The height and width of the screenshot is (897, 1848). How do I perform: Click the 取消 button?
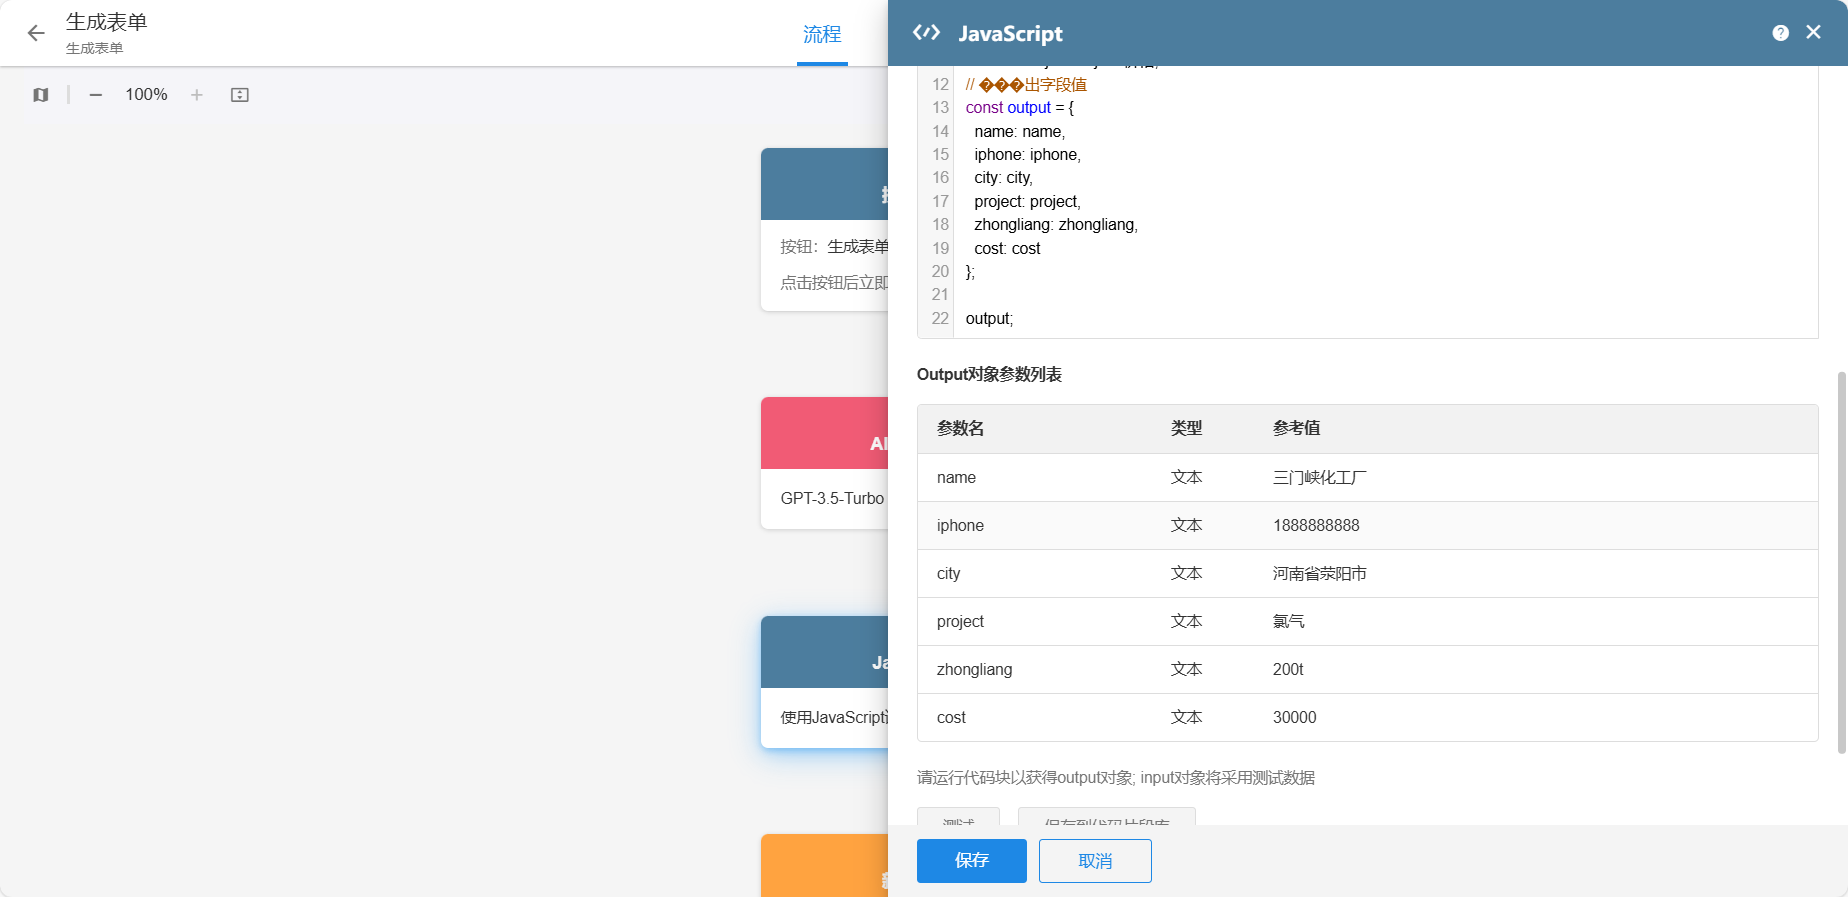point(1095,860)
